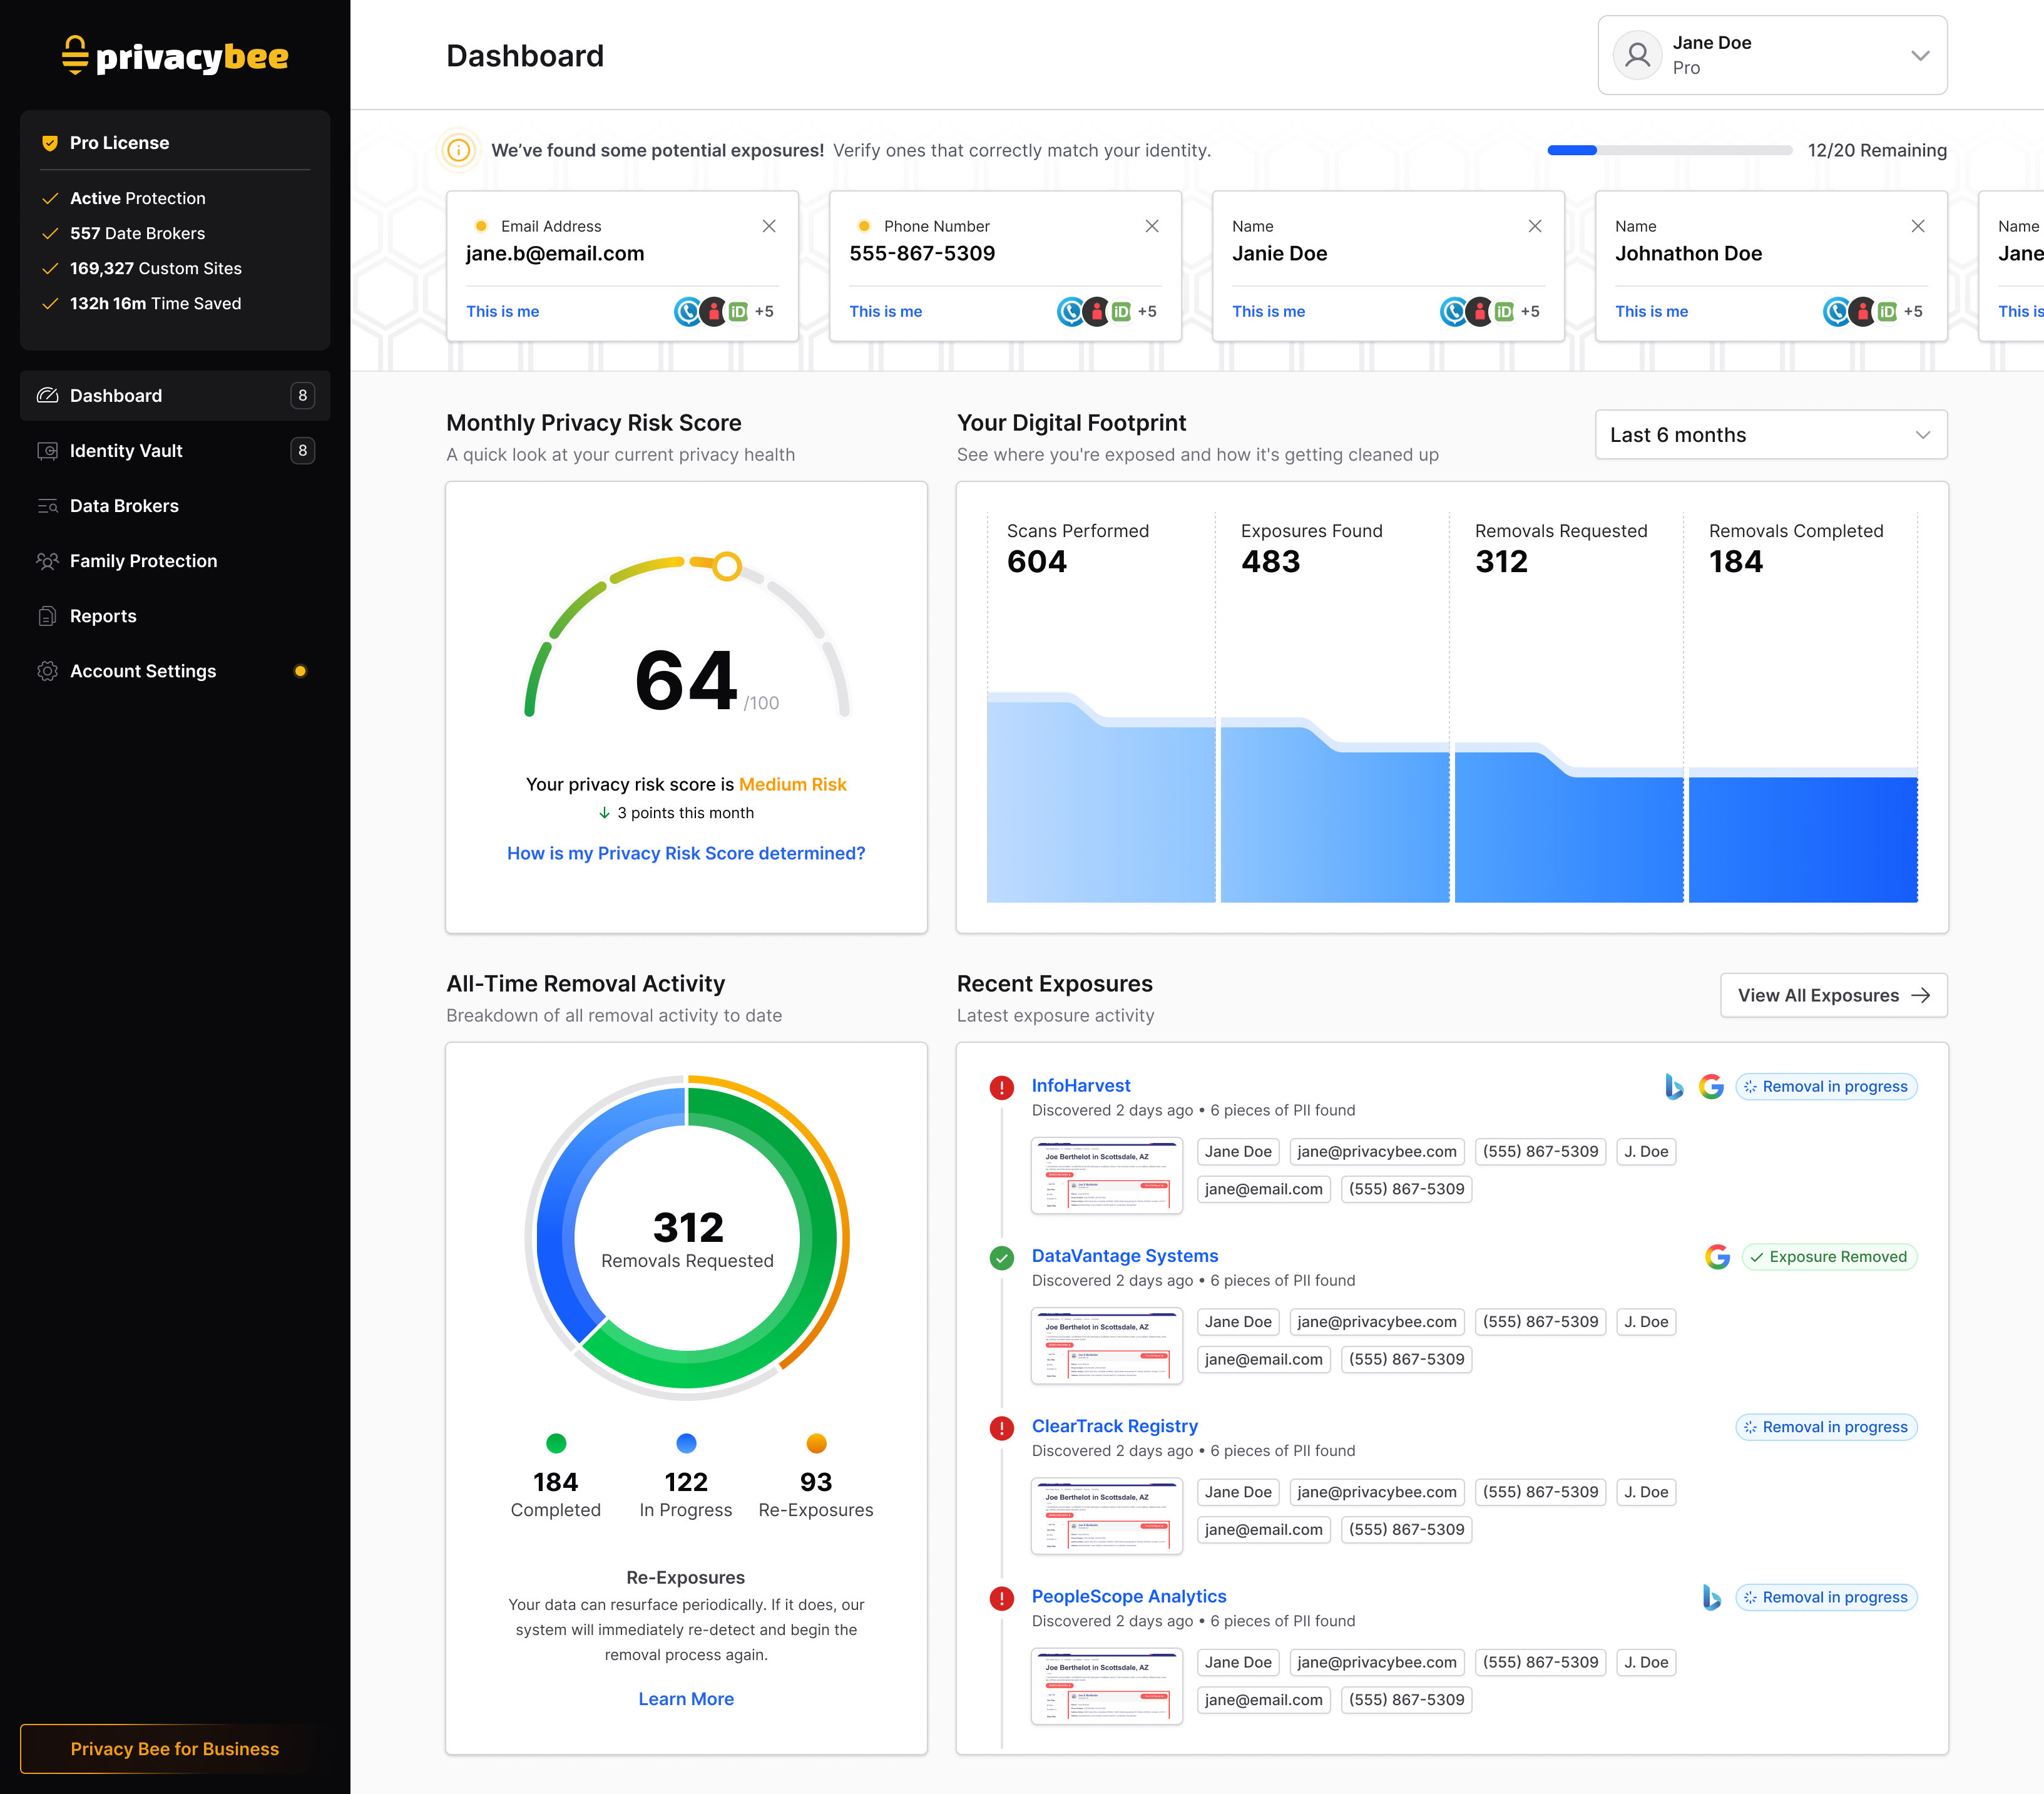The width and height of the screenshot is (2044, 1794).
Task: Click Removal in progress badge on InfoHarvest
Action: coord(1826,1087)
